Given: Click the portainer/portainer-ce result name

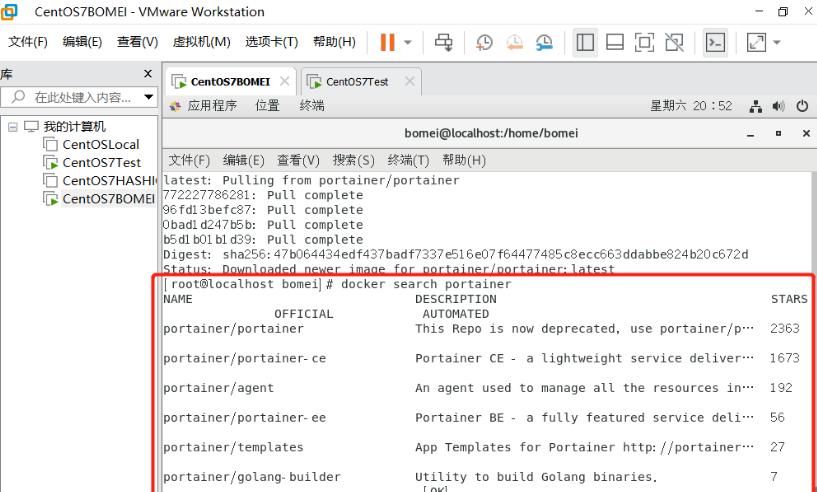Looking at the screenshot, I should click(x=244, y=359).
